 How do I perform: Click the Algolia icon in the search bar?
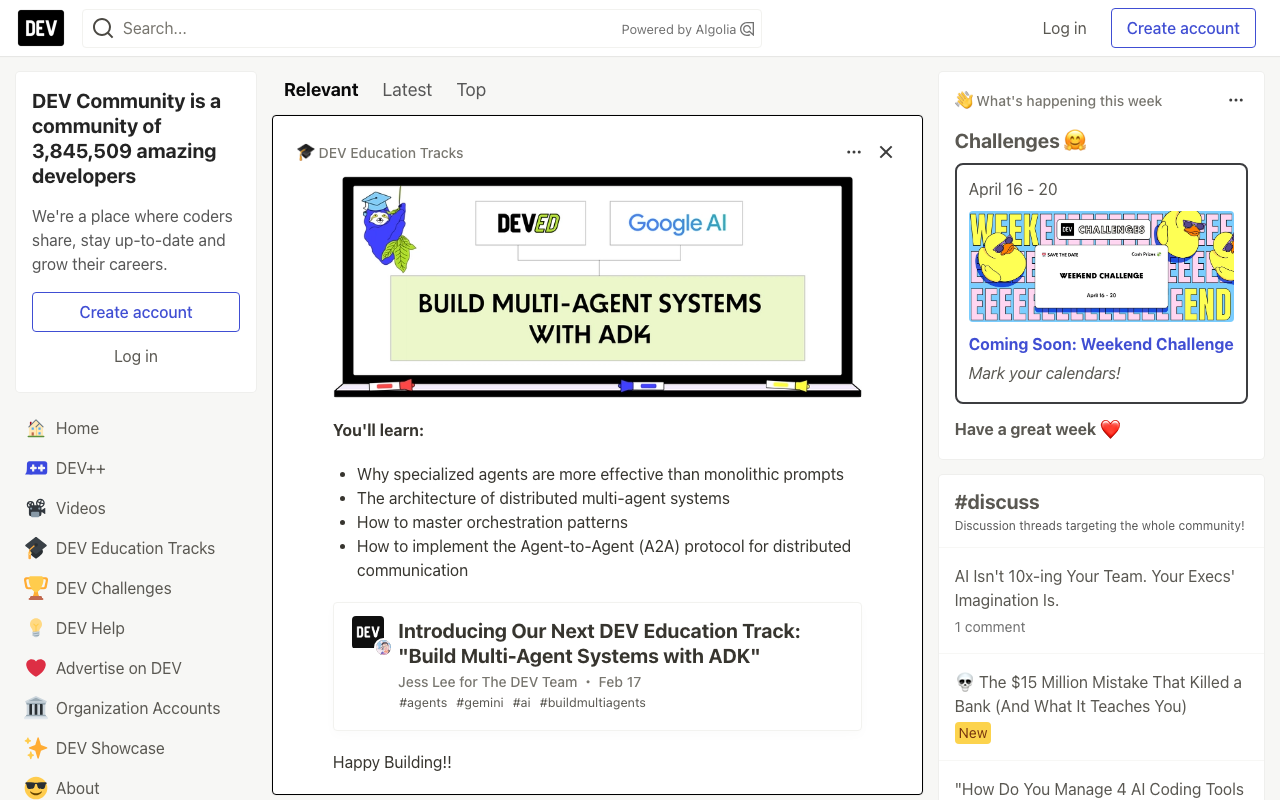coord(747,29)
